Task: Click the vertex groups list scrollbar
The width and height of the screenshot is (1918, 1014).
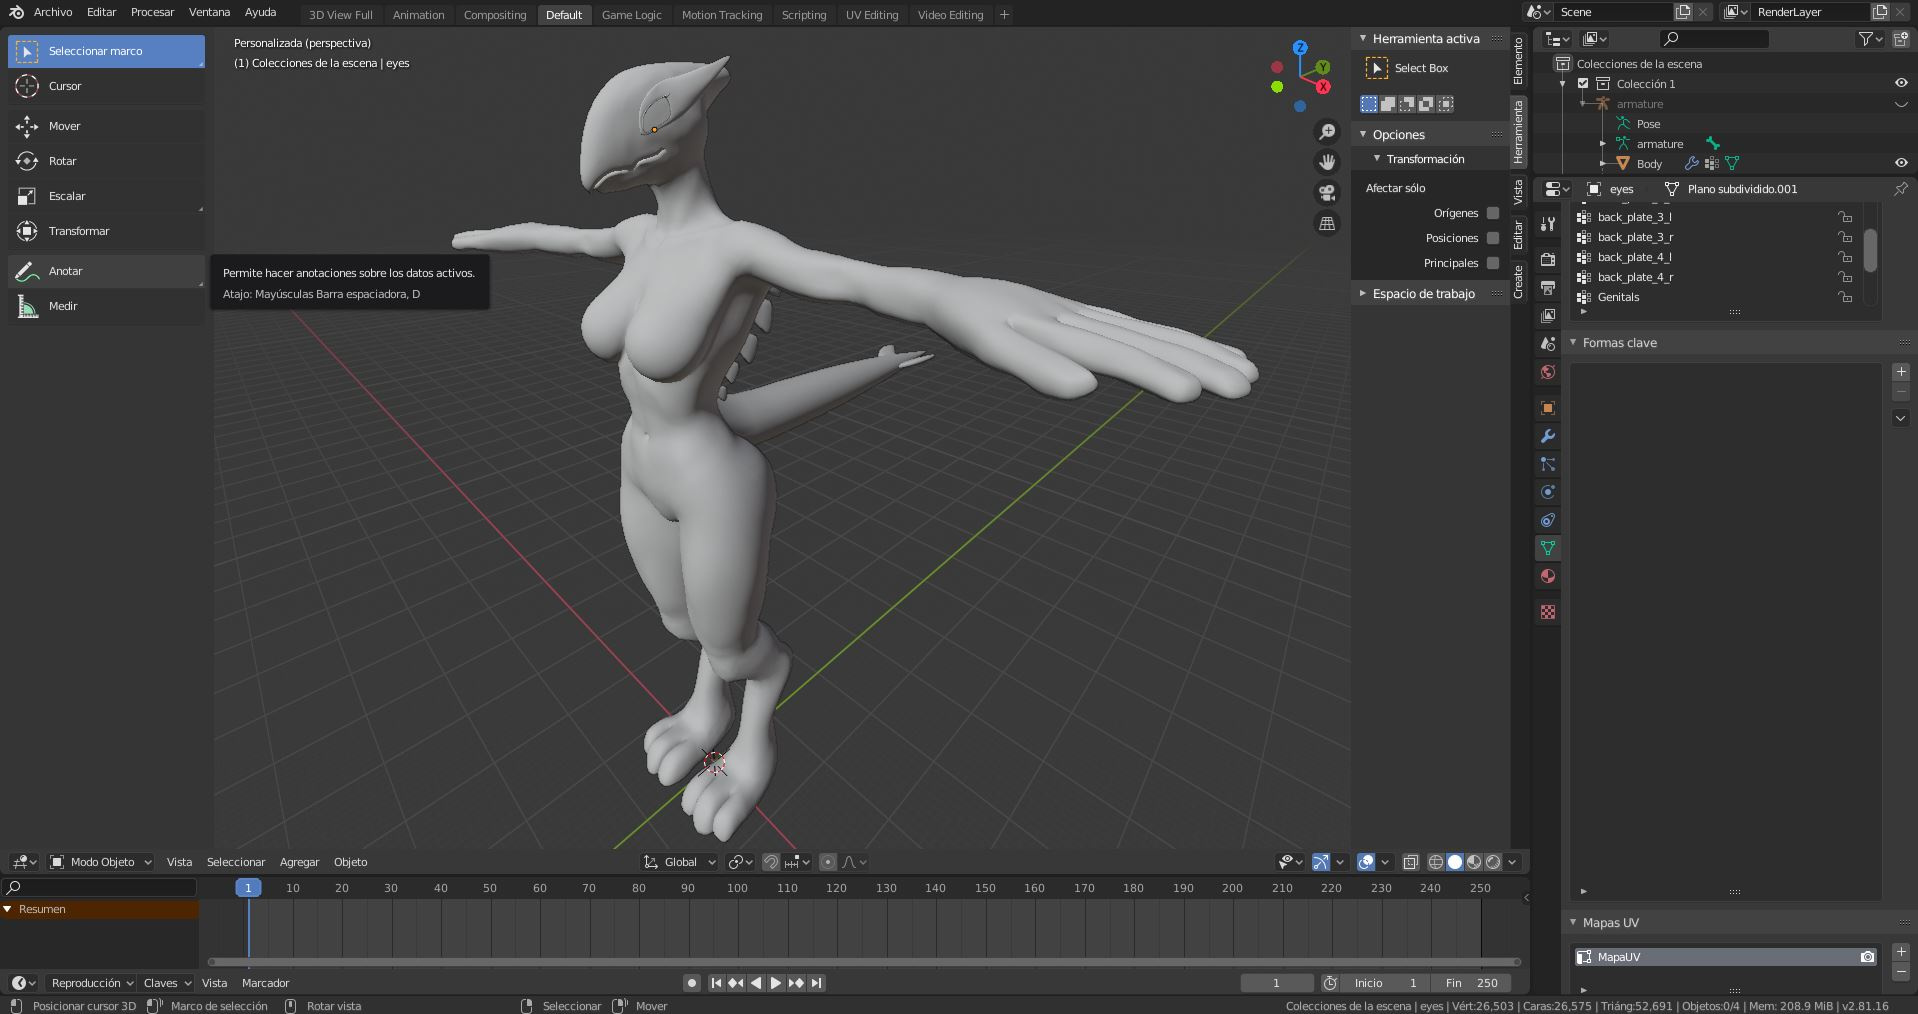Action: click(1871, 250)
